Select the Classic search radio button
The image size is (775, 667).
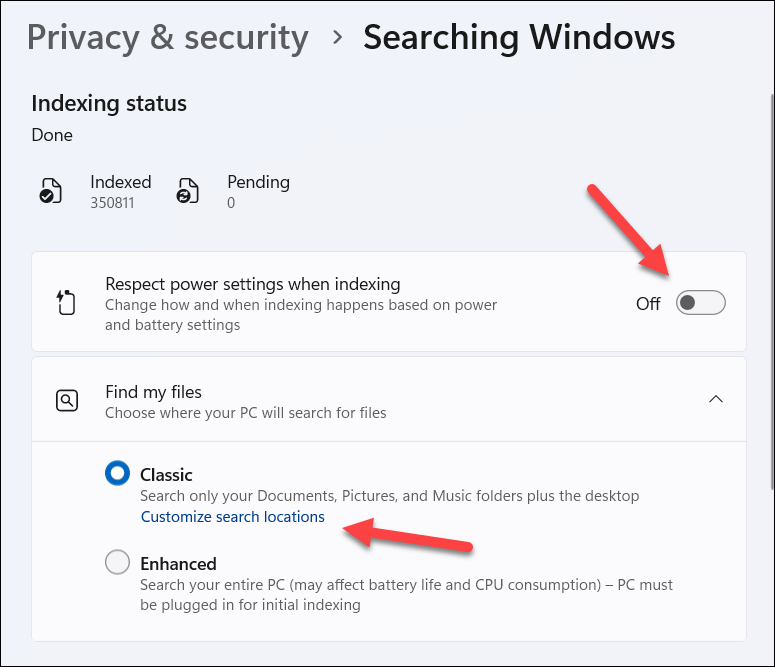[x=117, y=475]
